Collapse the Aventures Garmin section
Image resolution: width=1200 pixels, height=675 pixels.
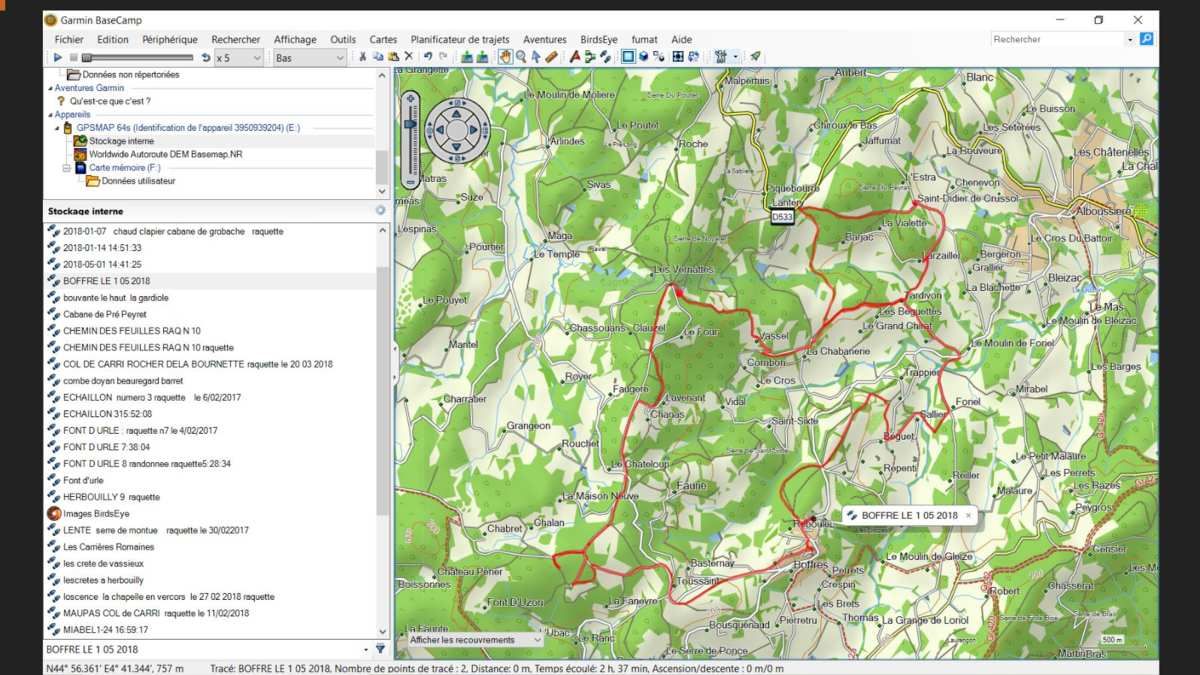coord(49,88)
